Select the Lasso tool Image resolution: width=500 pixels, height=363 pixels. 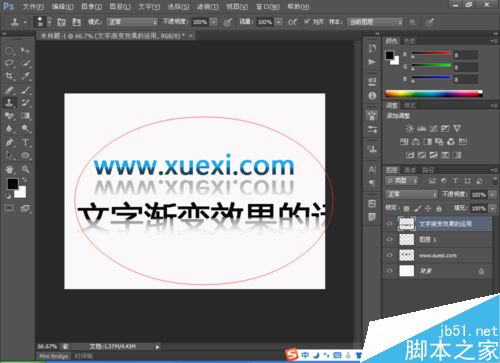coord(9,63)
